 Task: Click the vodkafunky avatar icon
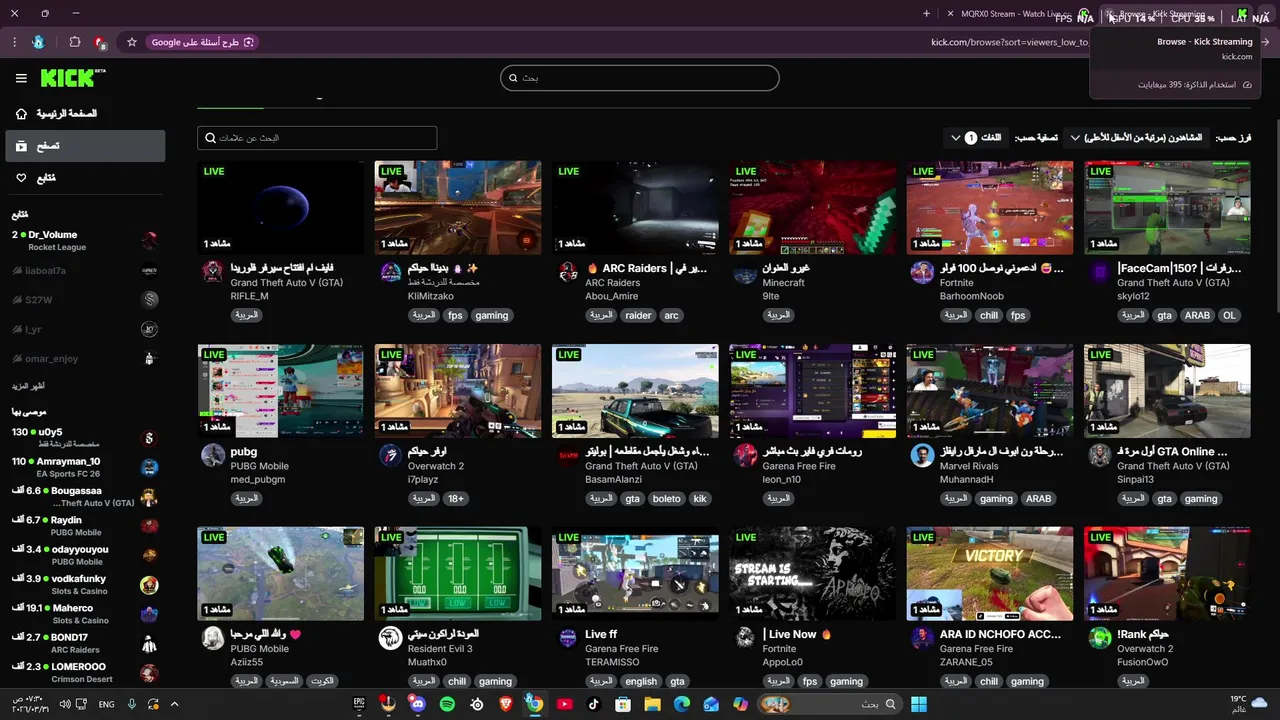coord(149,585)
